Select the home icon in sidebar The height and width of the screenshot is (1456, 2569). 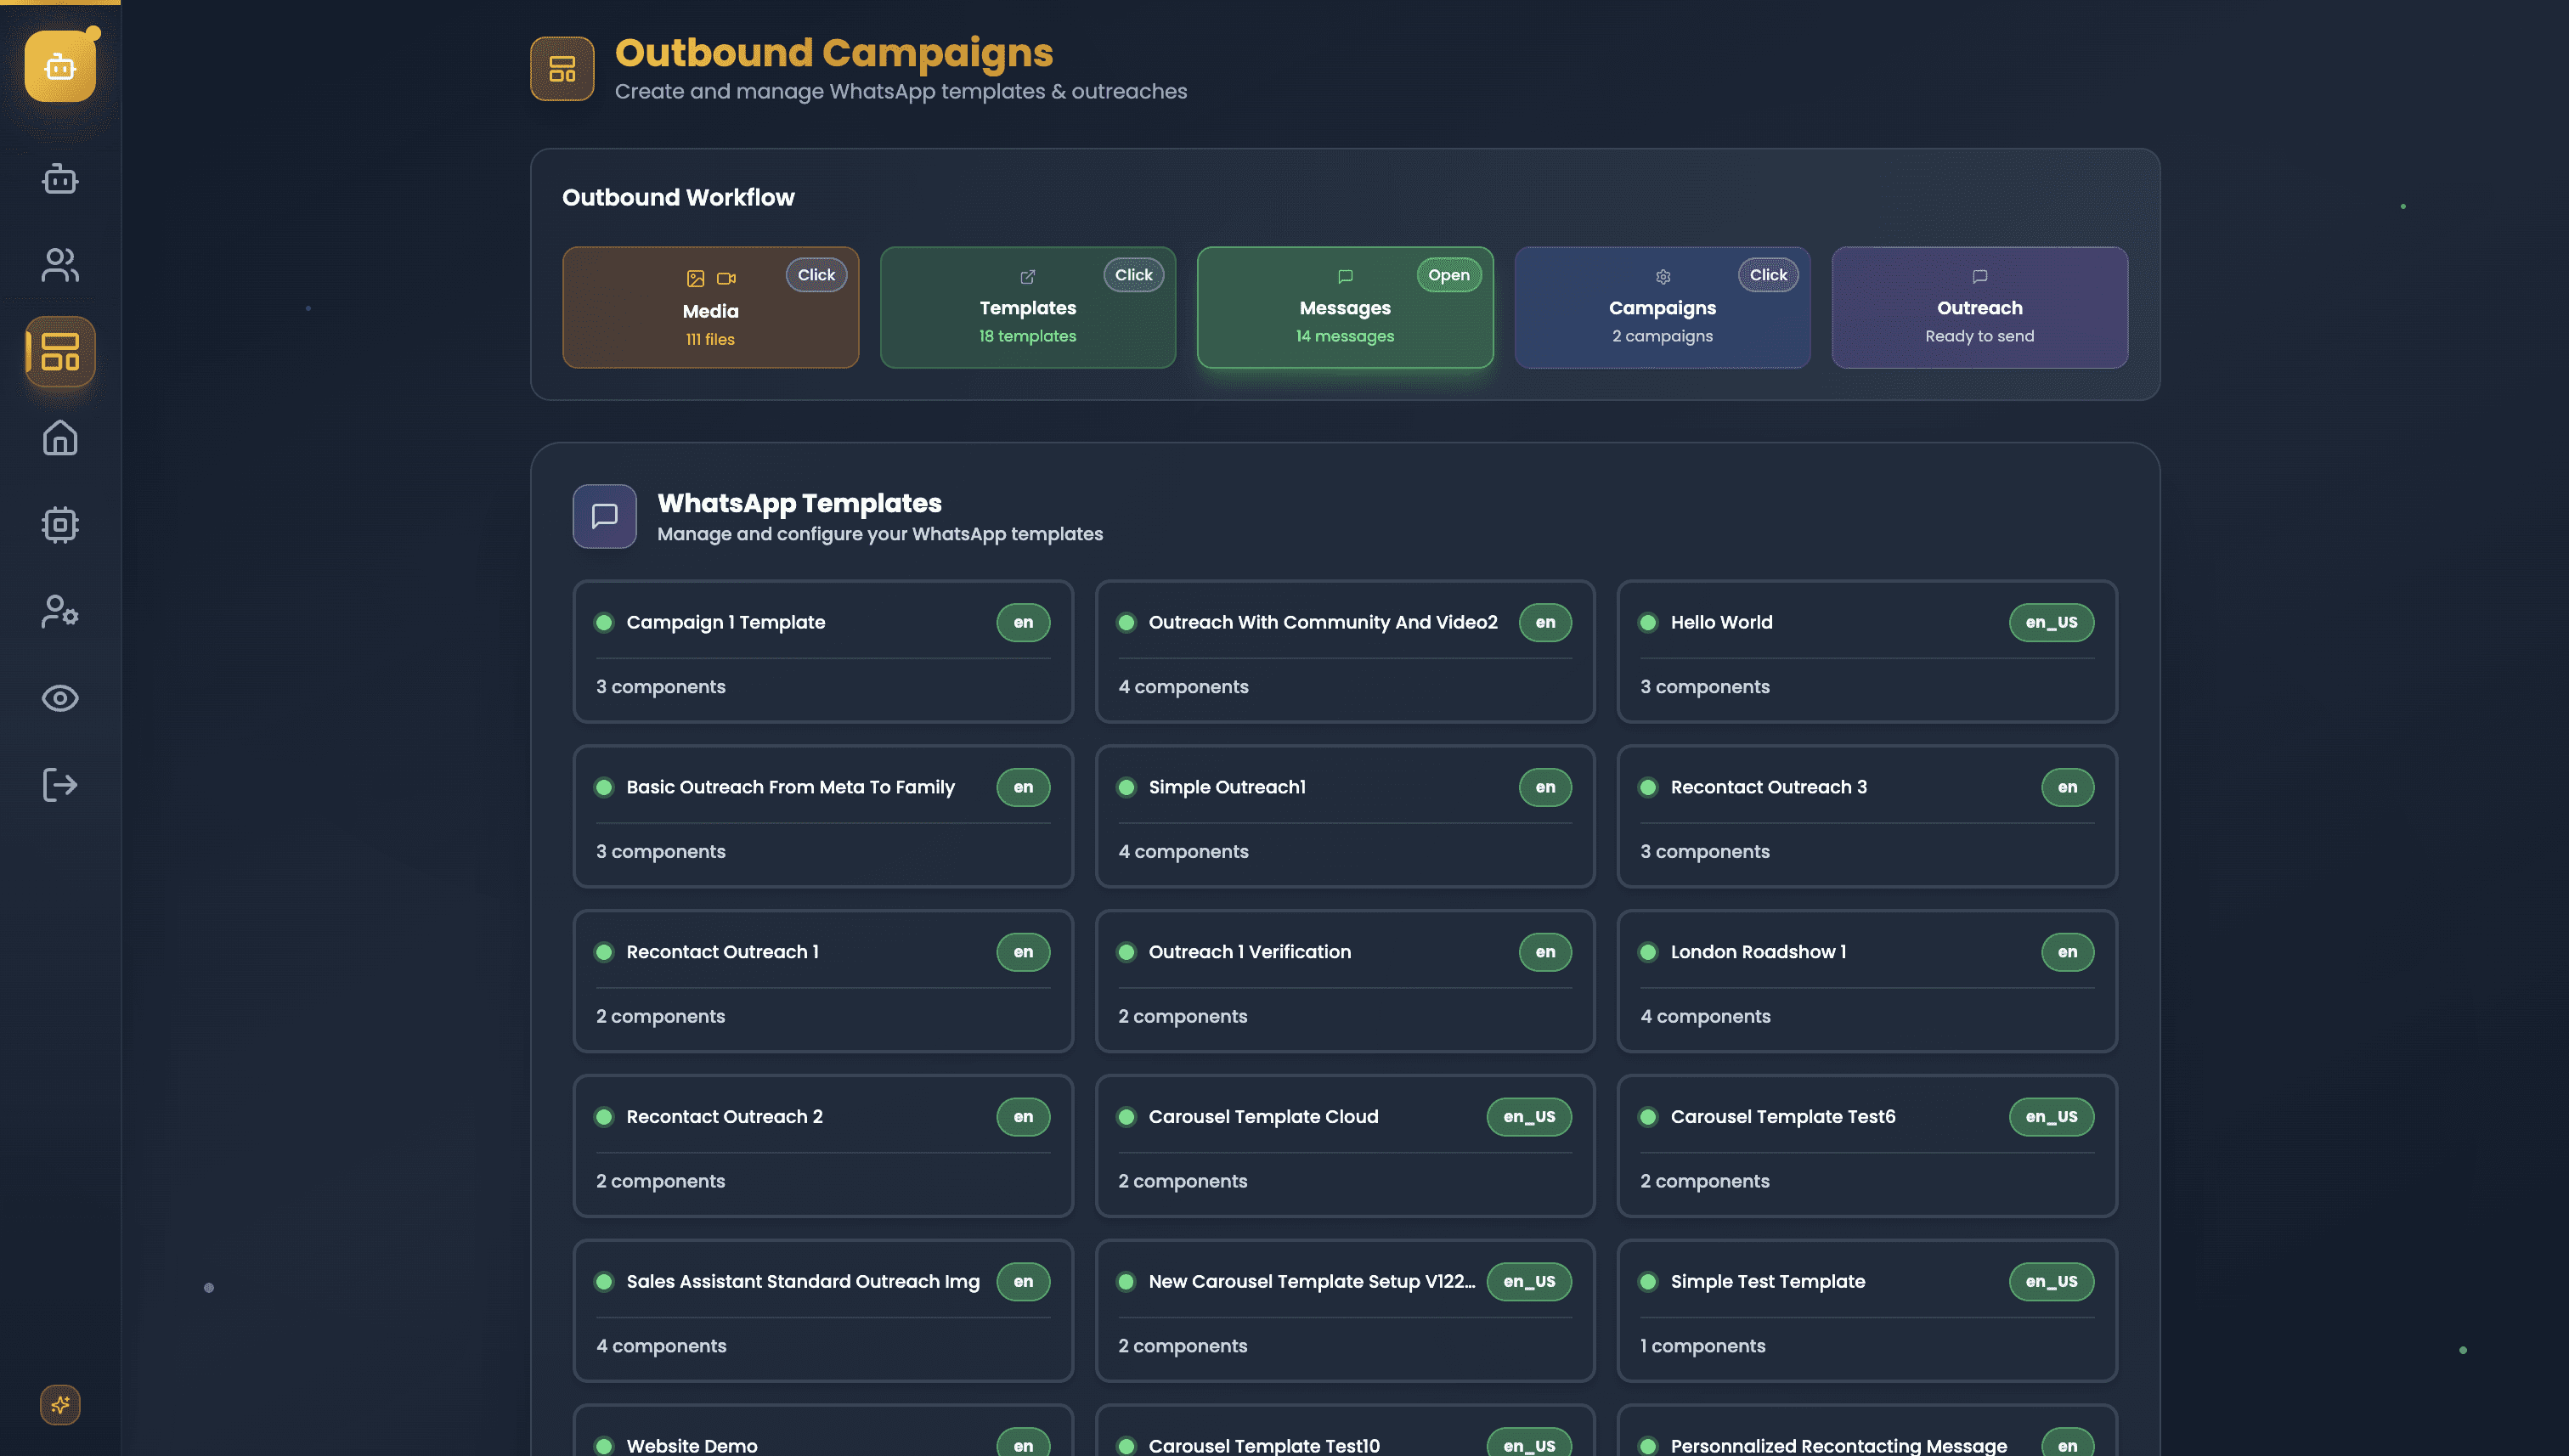click(60, 438)
